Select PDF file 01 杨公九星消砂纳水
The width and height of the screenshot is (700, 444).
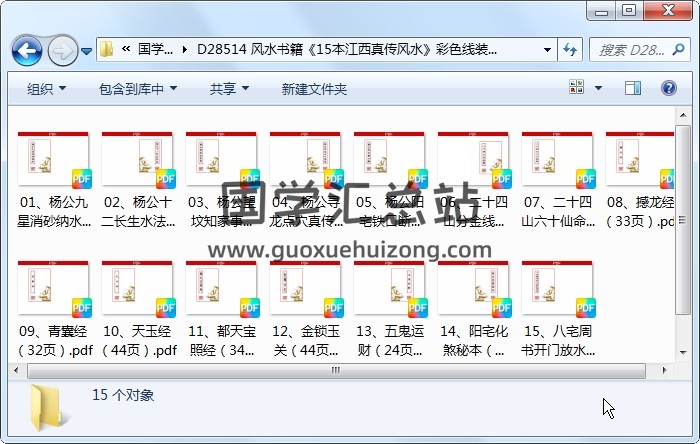pos(53,180)
